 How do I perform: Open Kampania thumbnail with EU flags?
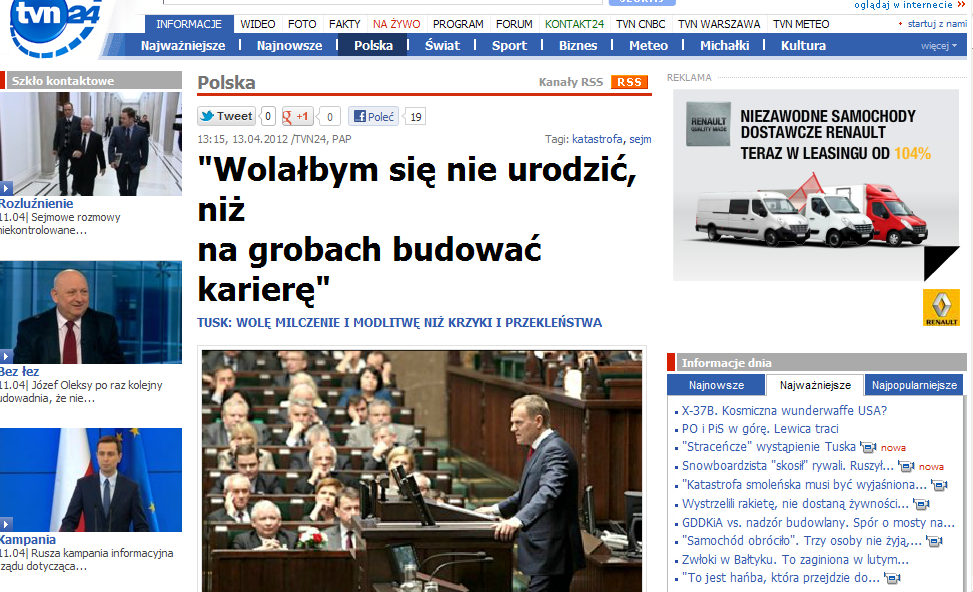coord(91,480)
